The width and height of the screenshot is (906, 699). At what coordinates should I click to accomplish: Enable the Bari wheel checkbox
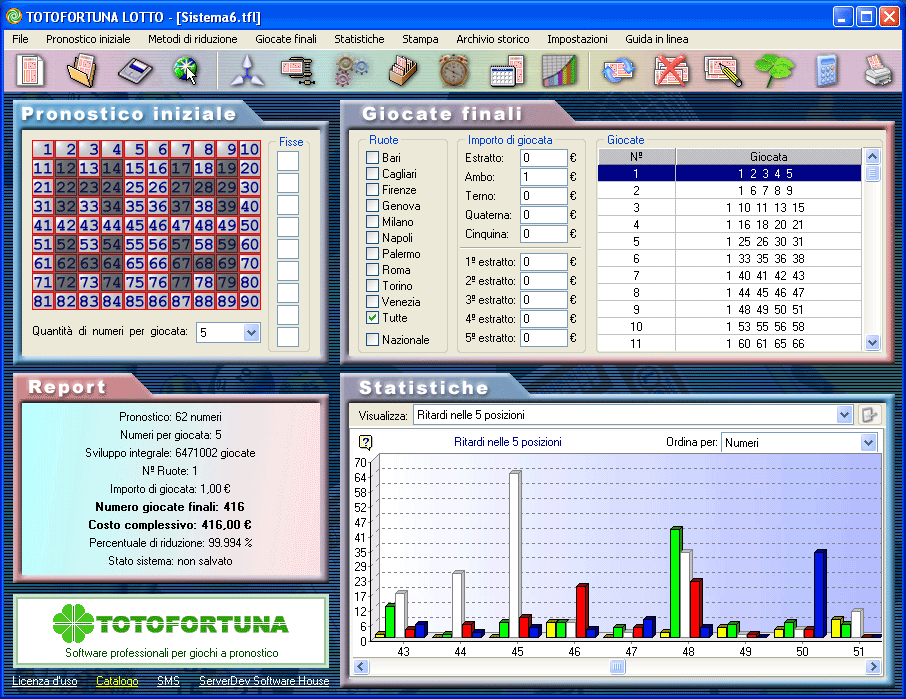373,158
